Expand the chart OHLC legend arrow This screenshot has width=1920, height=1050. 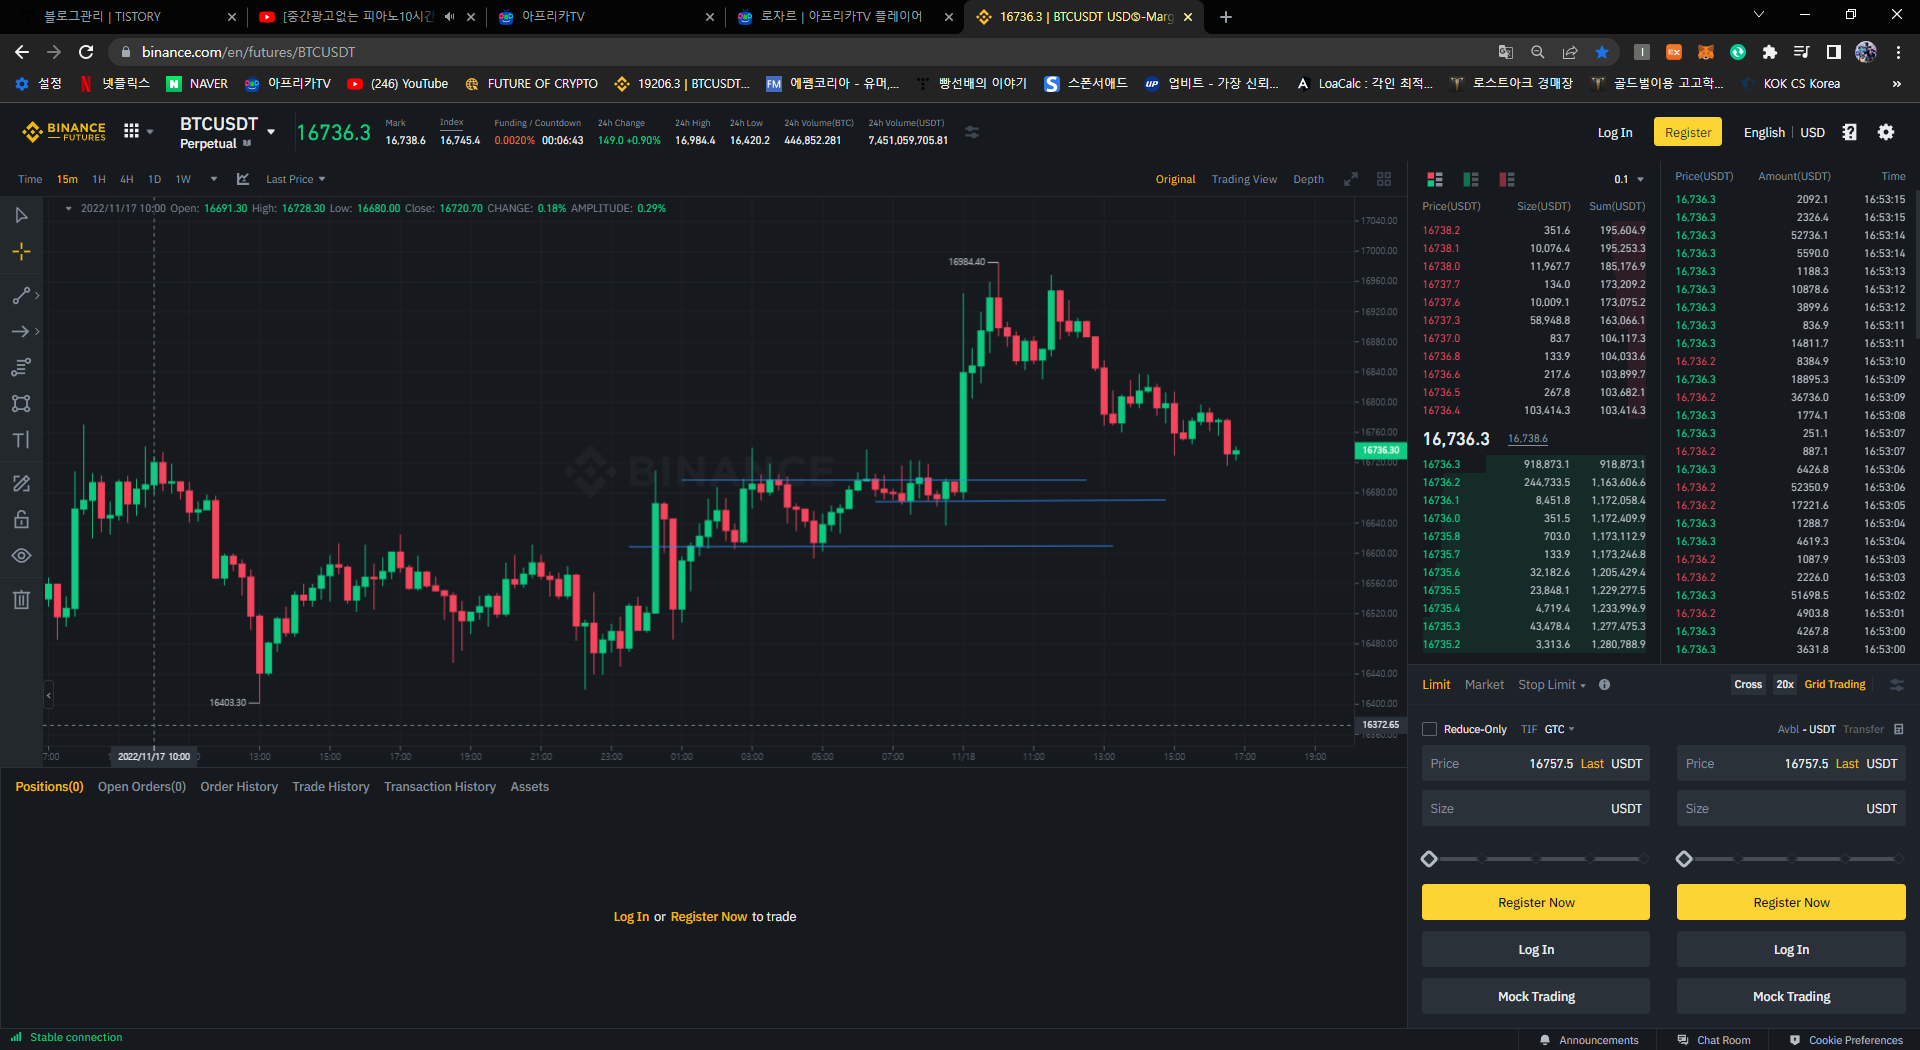(68, 208)
